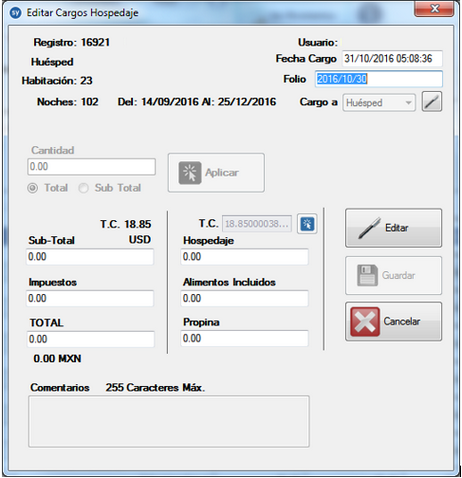Click into the Folio input field

379,79
